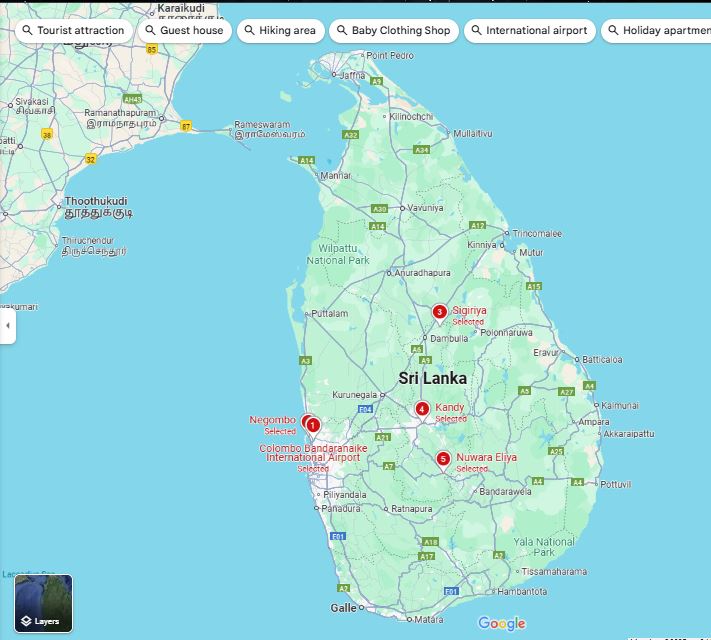Click the Kandy map pin numbered 4
Screen dimensions: 711x640
coord(422,408)
